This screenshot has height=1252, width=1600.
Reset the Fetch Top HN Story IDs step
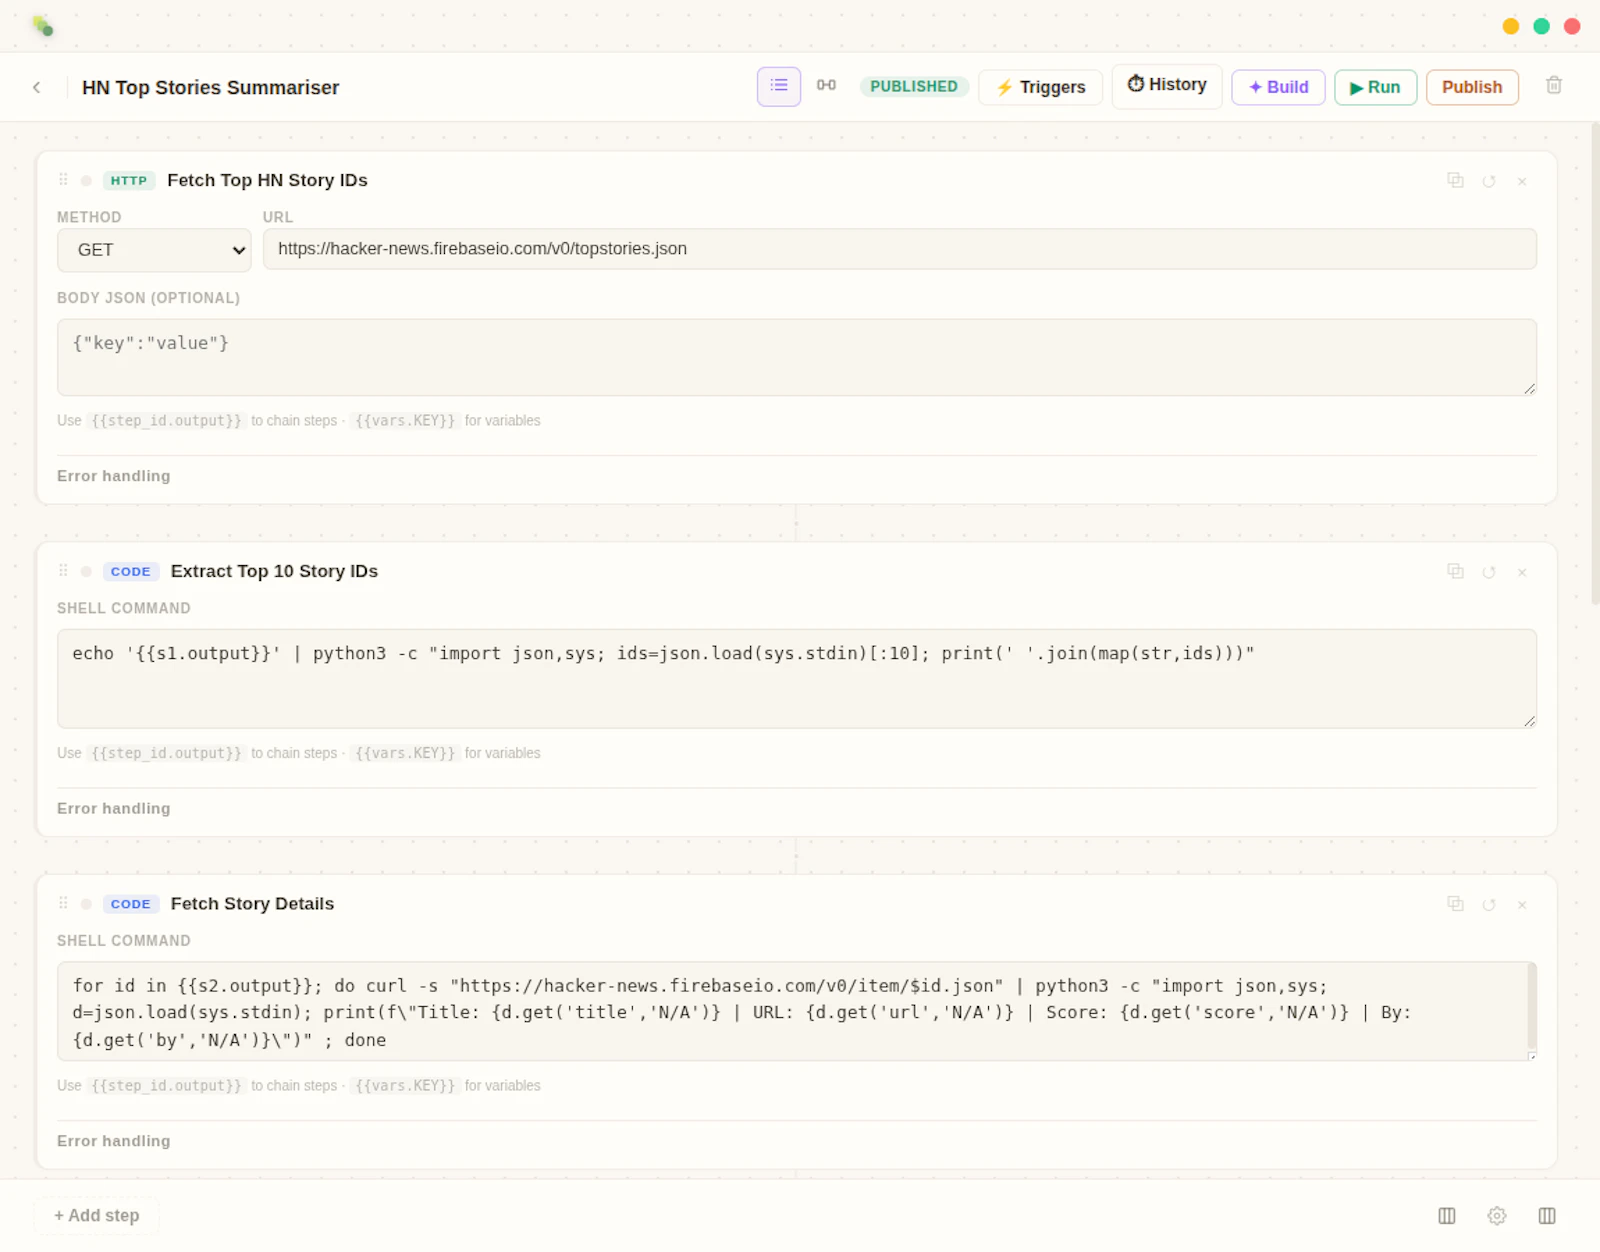click(1489, 181)
